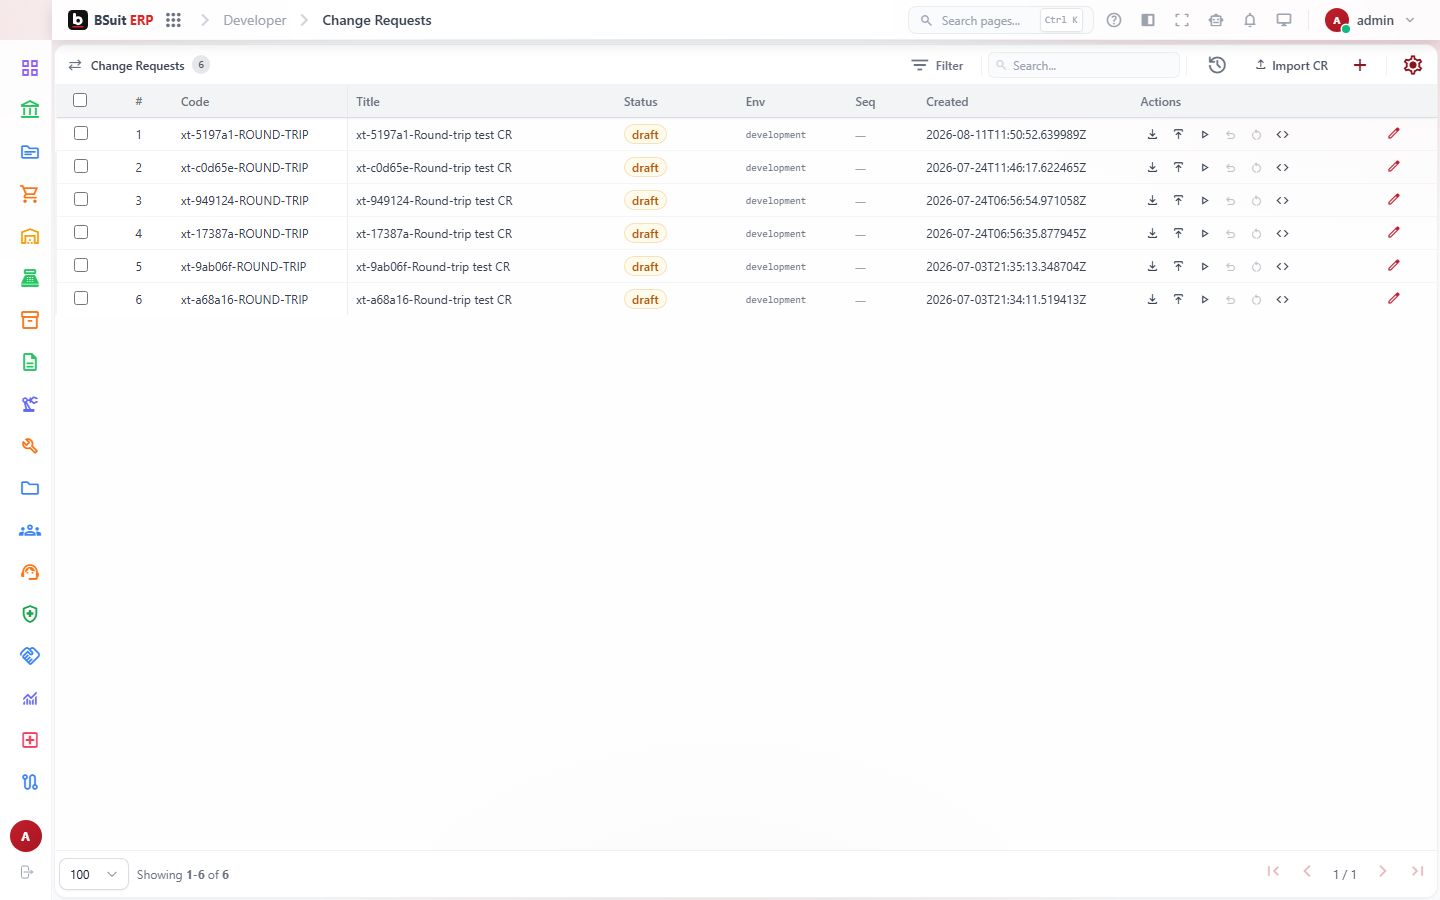Open the page size 100 dropdown
This screenshot has height=900, width=1440.
(x=94, y=874)
